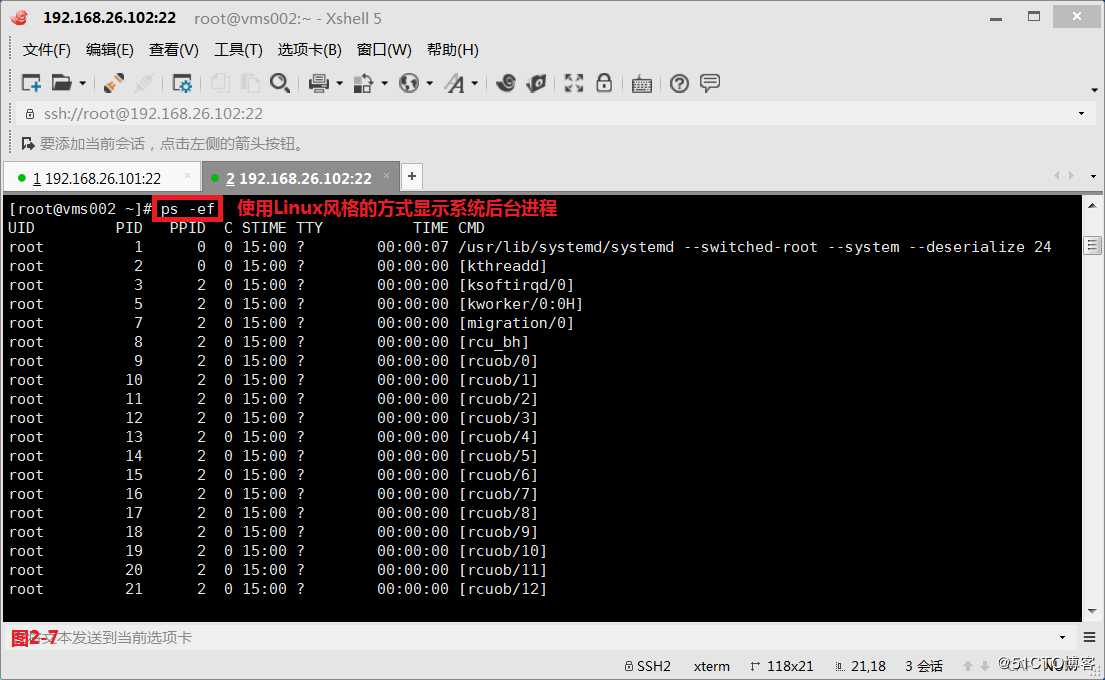Click SSH2 in the status bar
Viewport: 1105px width, 680px height.
click(x=648, y=666)
